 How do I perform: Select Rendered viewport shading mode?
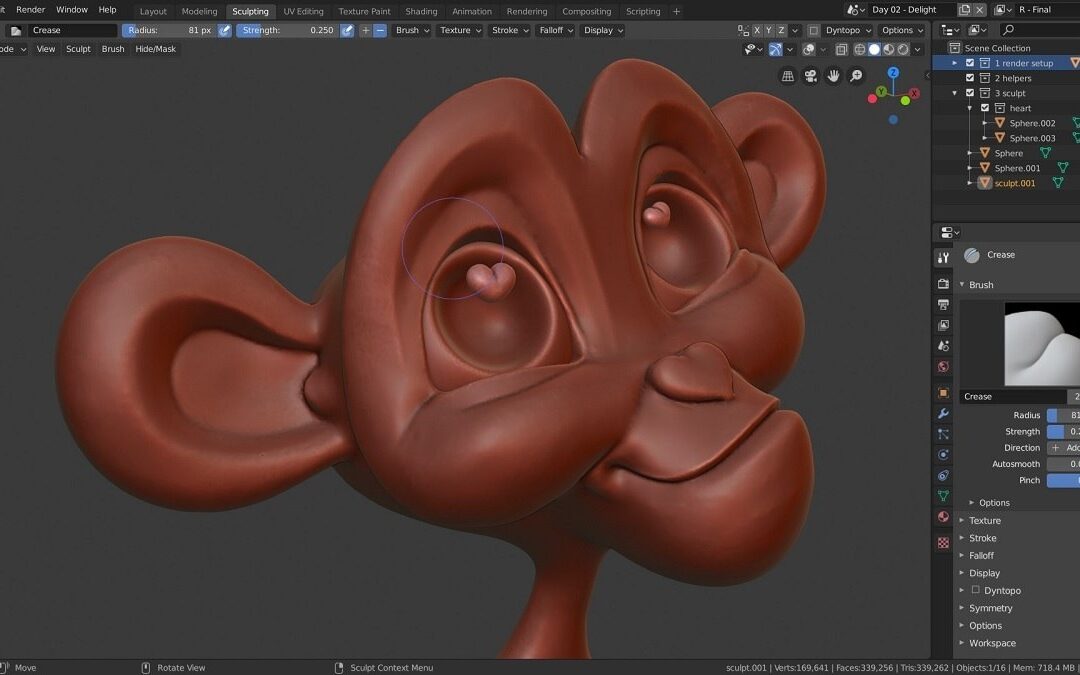tap(903, 49)
